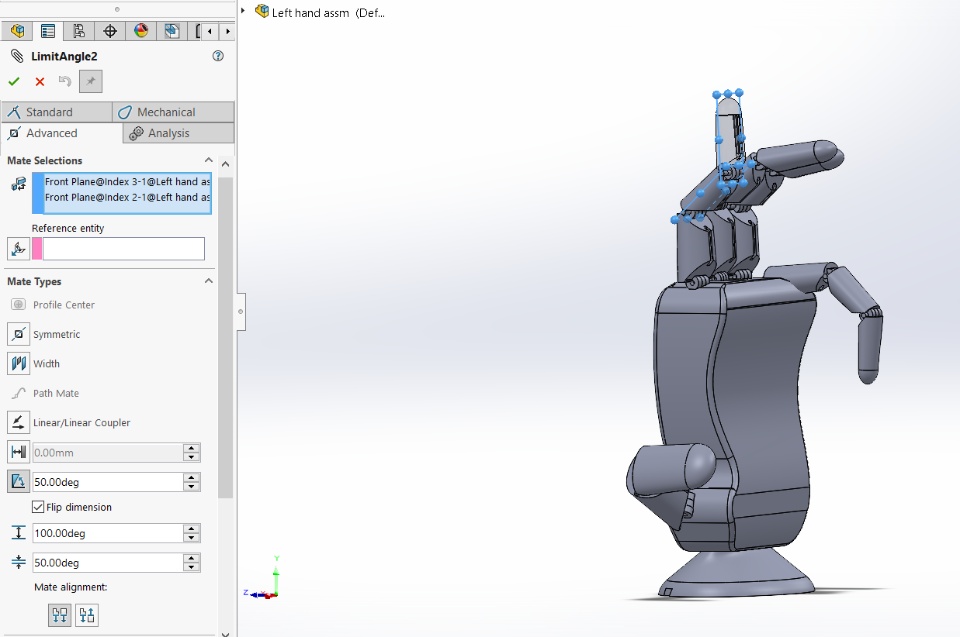Image resolution: width=960 pixels, height=637 pixels.
Task: Click the view orientation triad
Action: coord(264,579)
